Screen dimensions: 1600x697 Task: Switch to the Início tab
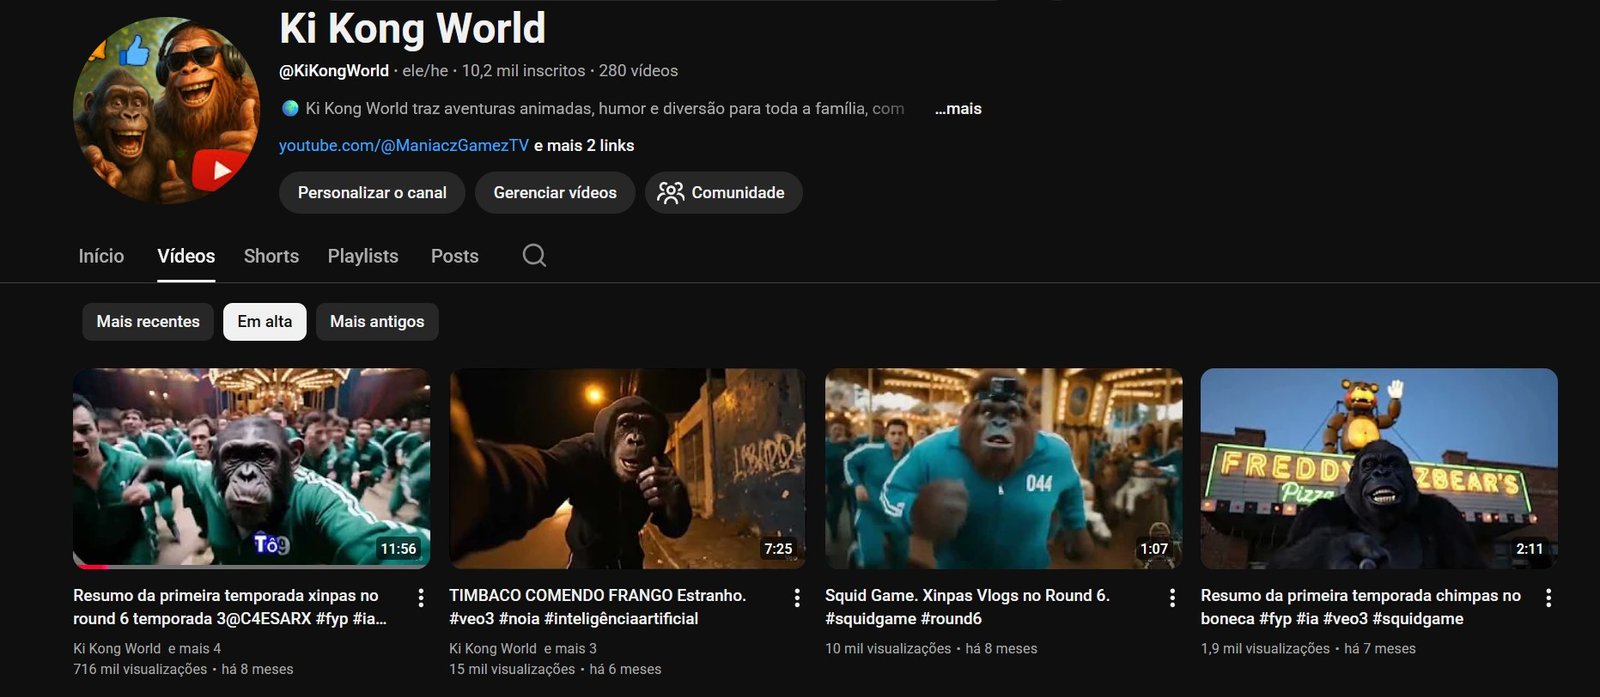[x=101, y=256]
